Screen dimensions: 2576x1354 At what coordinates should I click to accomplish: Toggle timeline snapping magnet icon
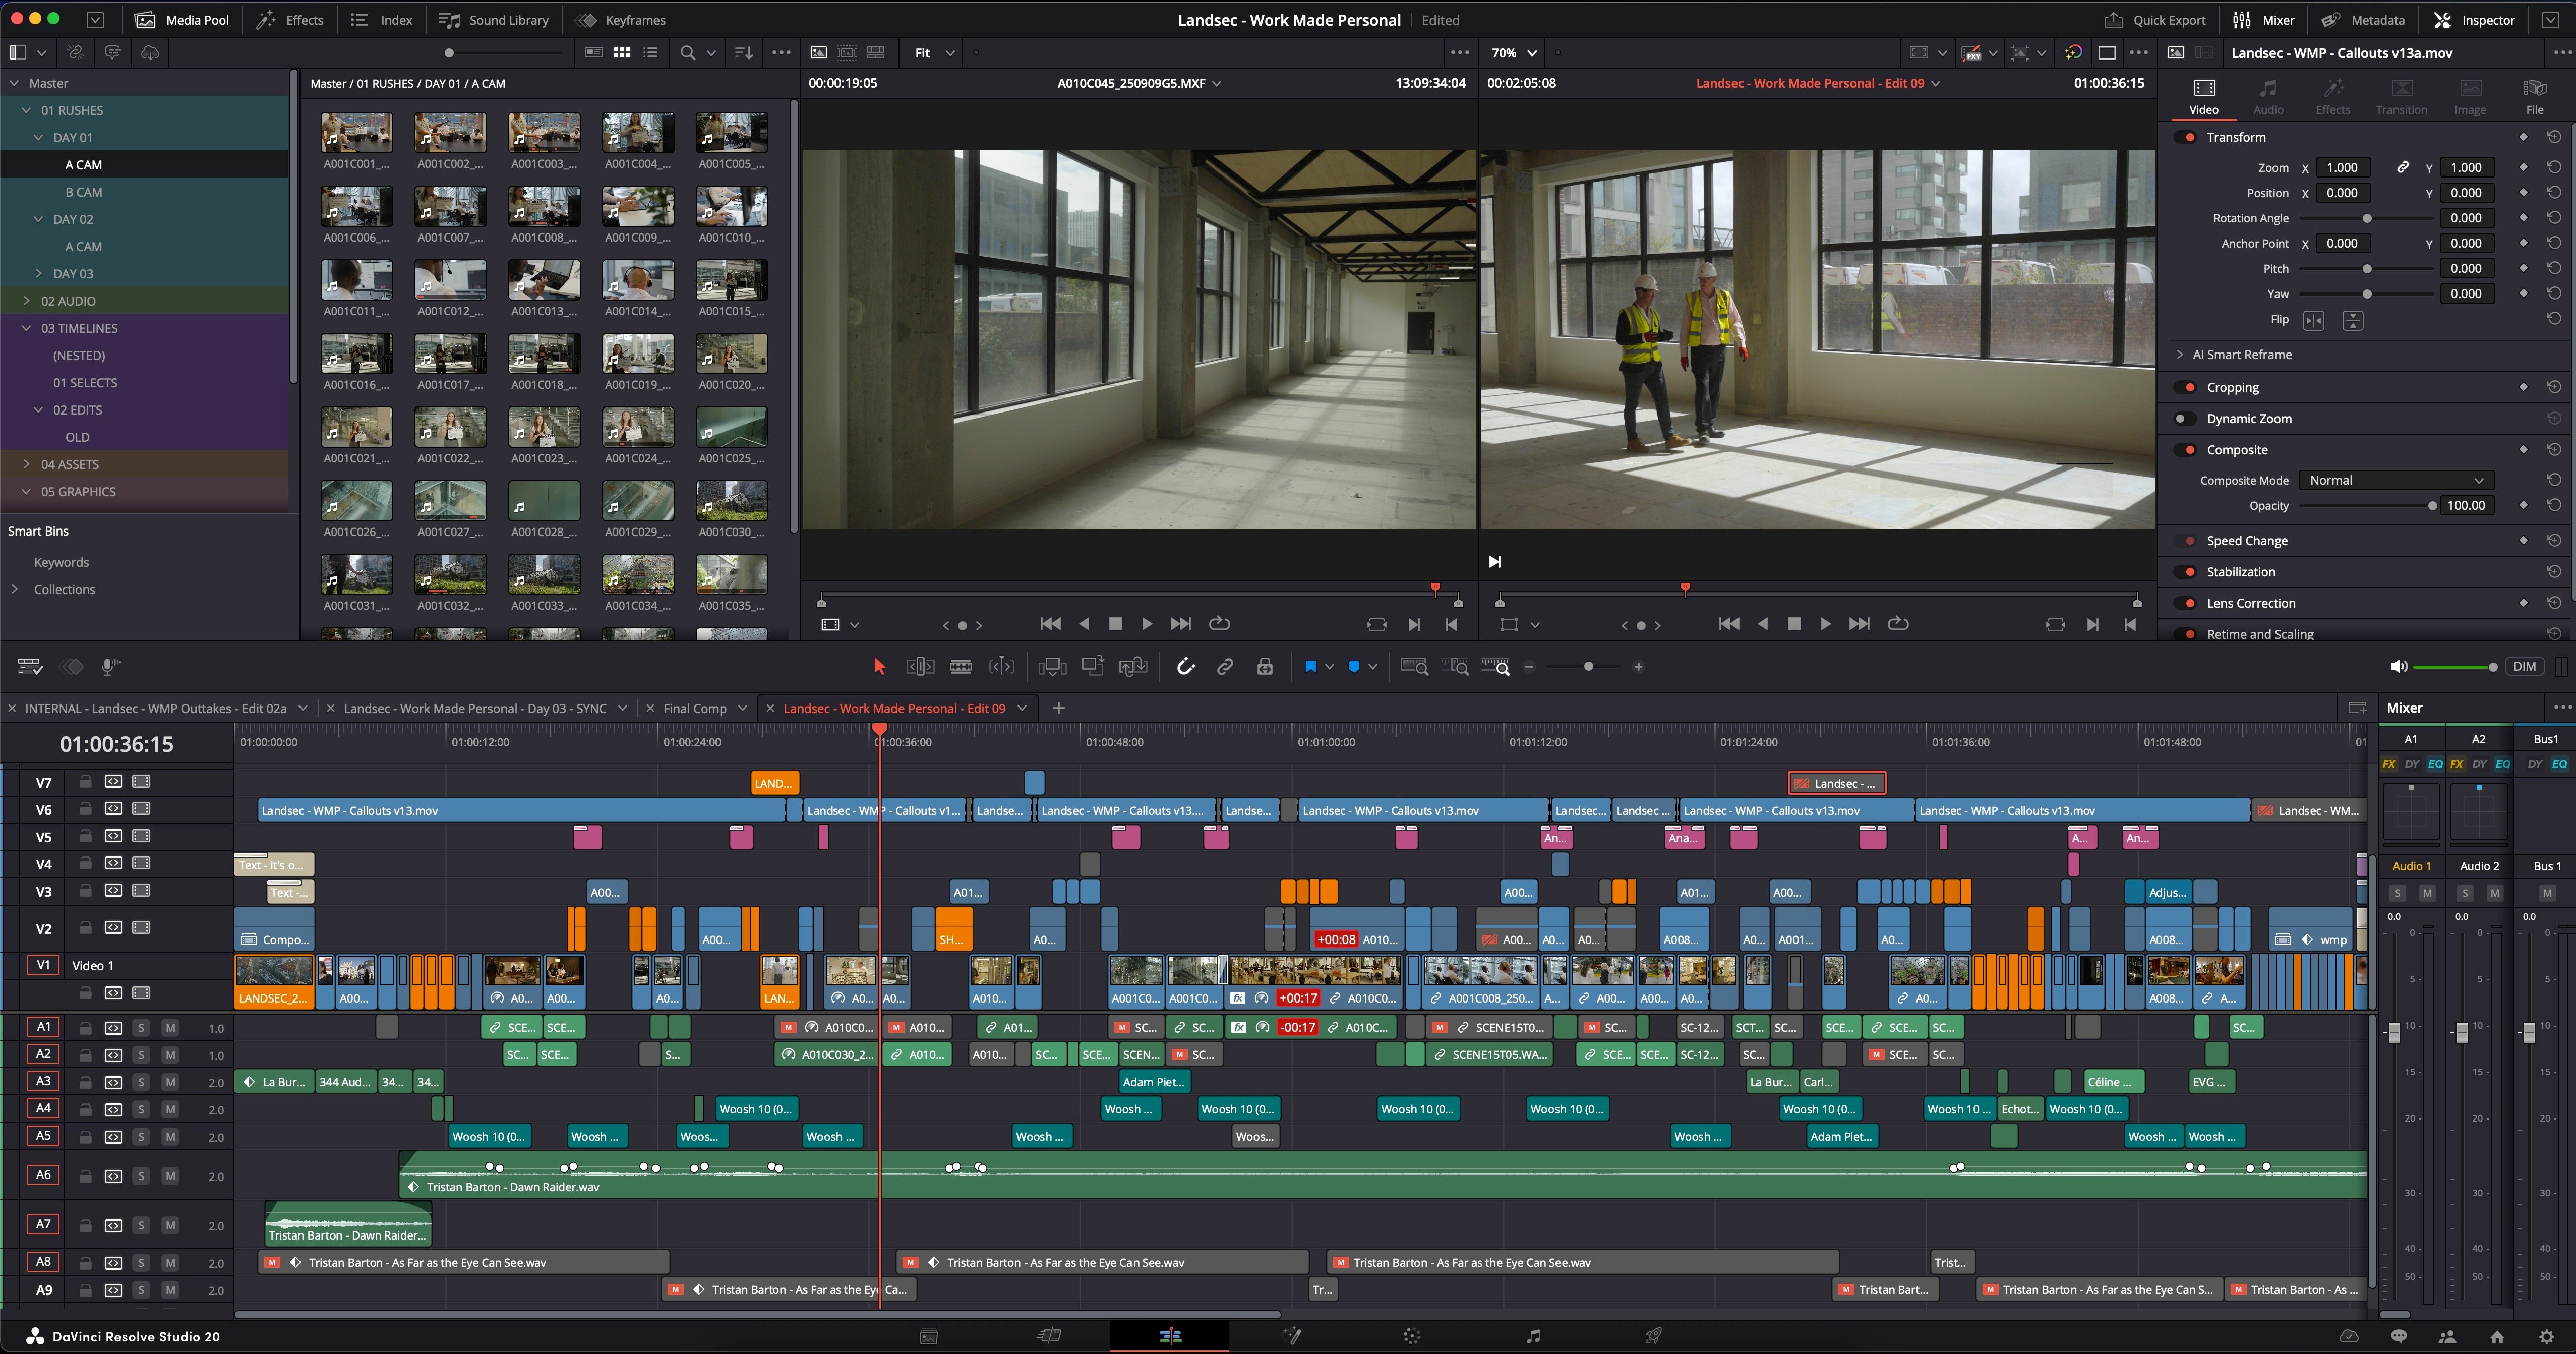pyautogui.click(x=1185, y=667)
